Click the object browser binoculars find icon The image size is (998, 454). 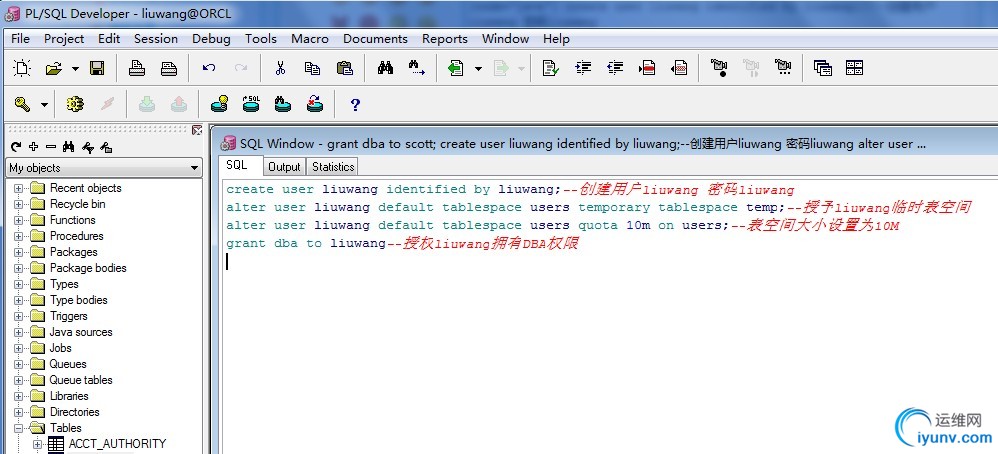(x=69, y=147)
